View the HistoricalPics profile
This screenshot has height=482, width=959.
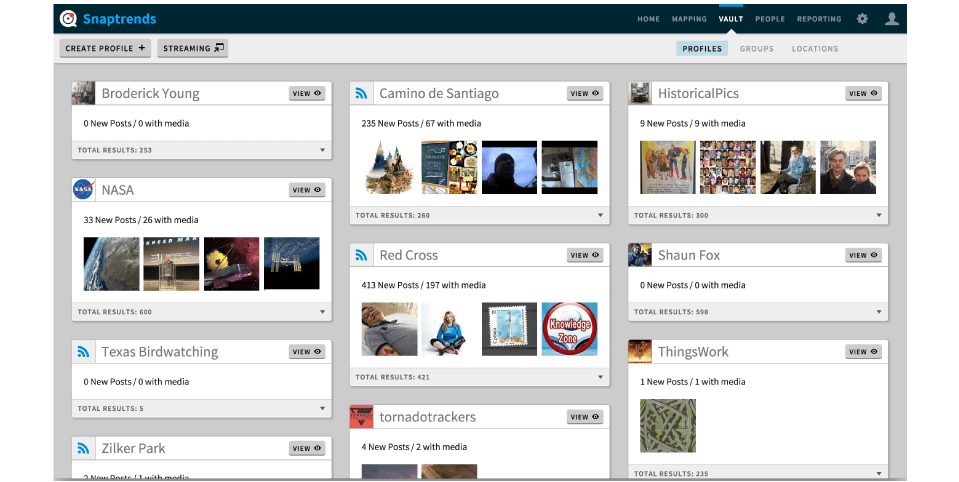[864, 94]
